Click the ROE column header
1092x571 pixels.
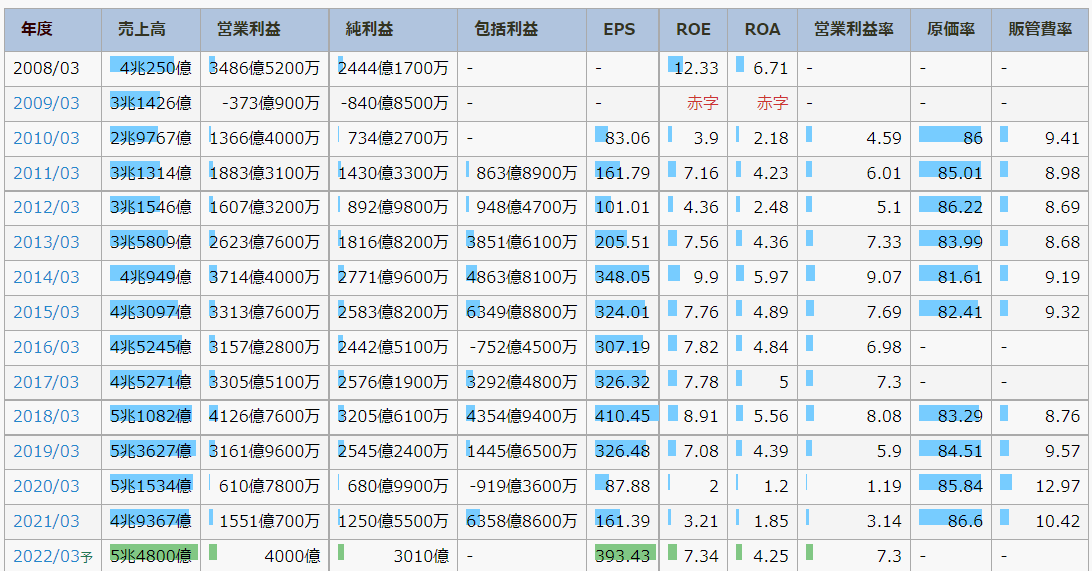694,29
